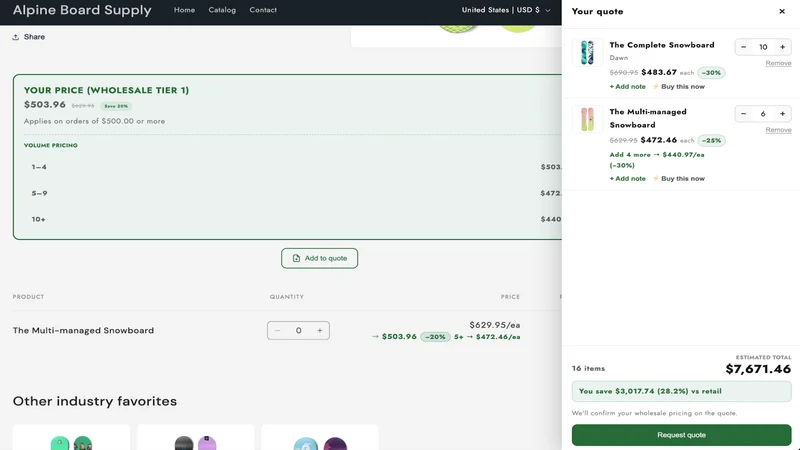The height and width of the screenshot is (450, 800).
Task: Click the 16 items label
Action: (588, 368)
